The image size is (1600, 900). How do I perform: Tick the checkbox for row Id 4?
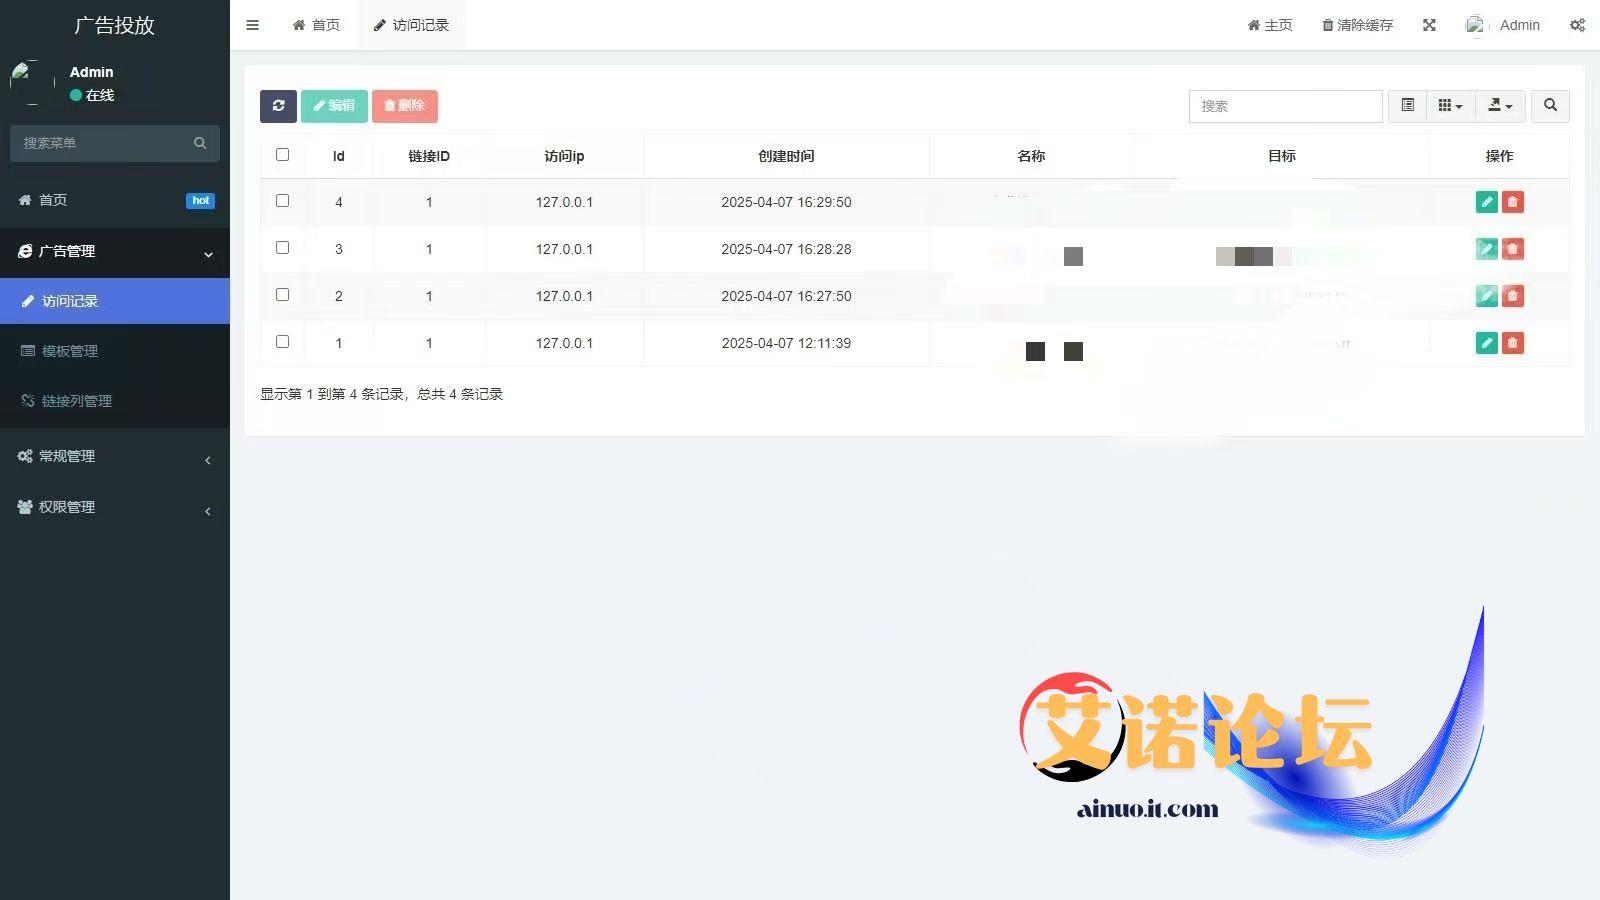[282, 201]
